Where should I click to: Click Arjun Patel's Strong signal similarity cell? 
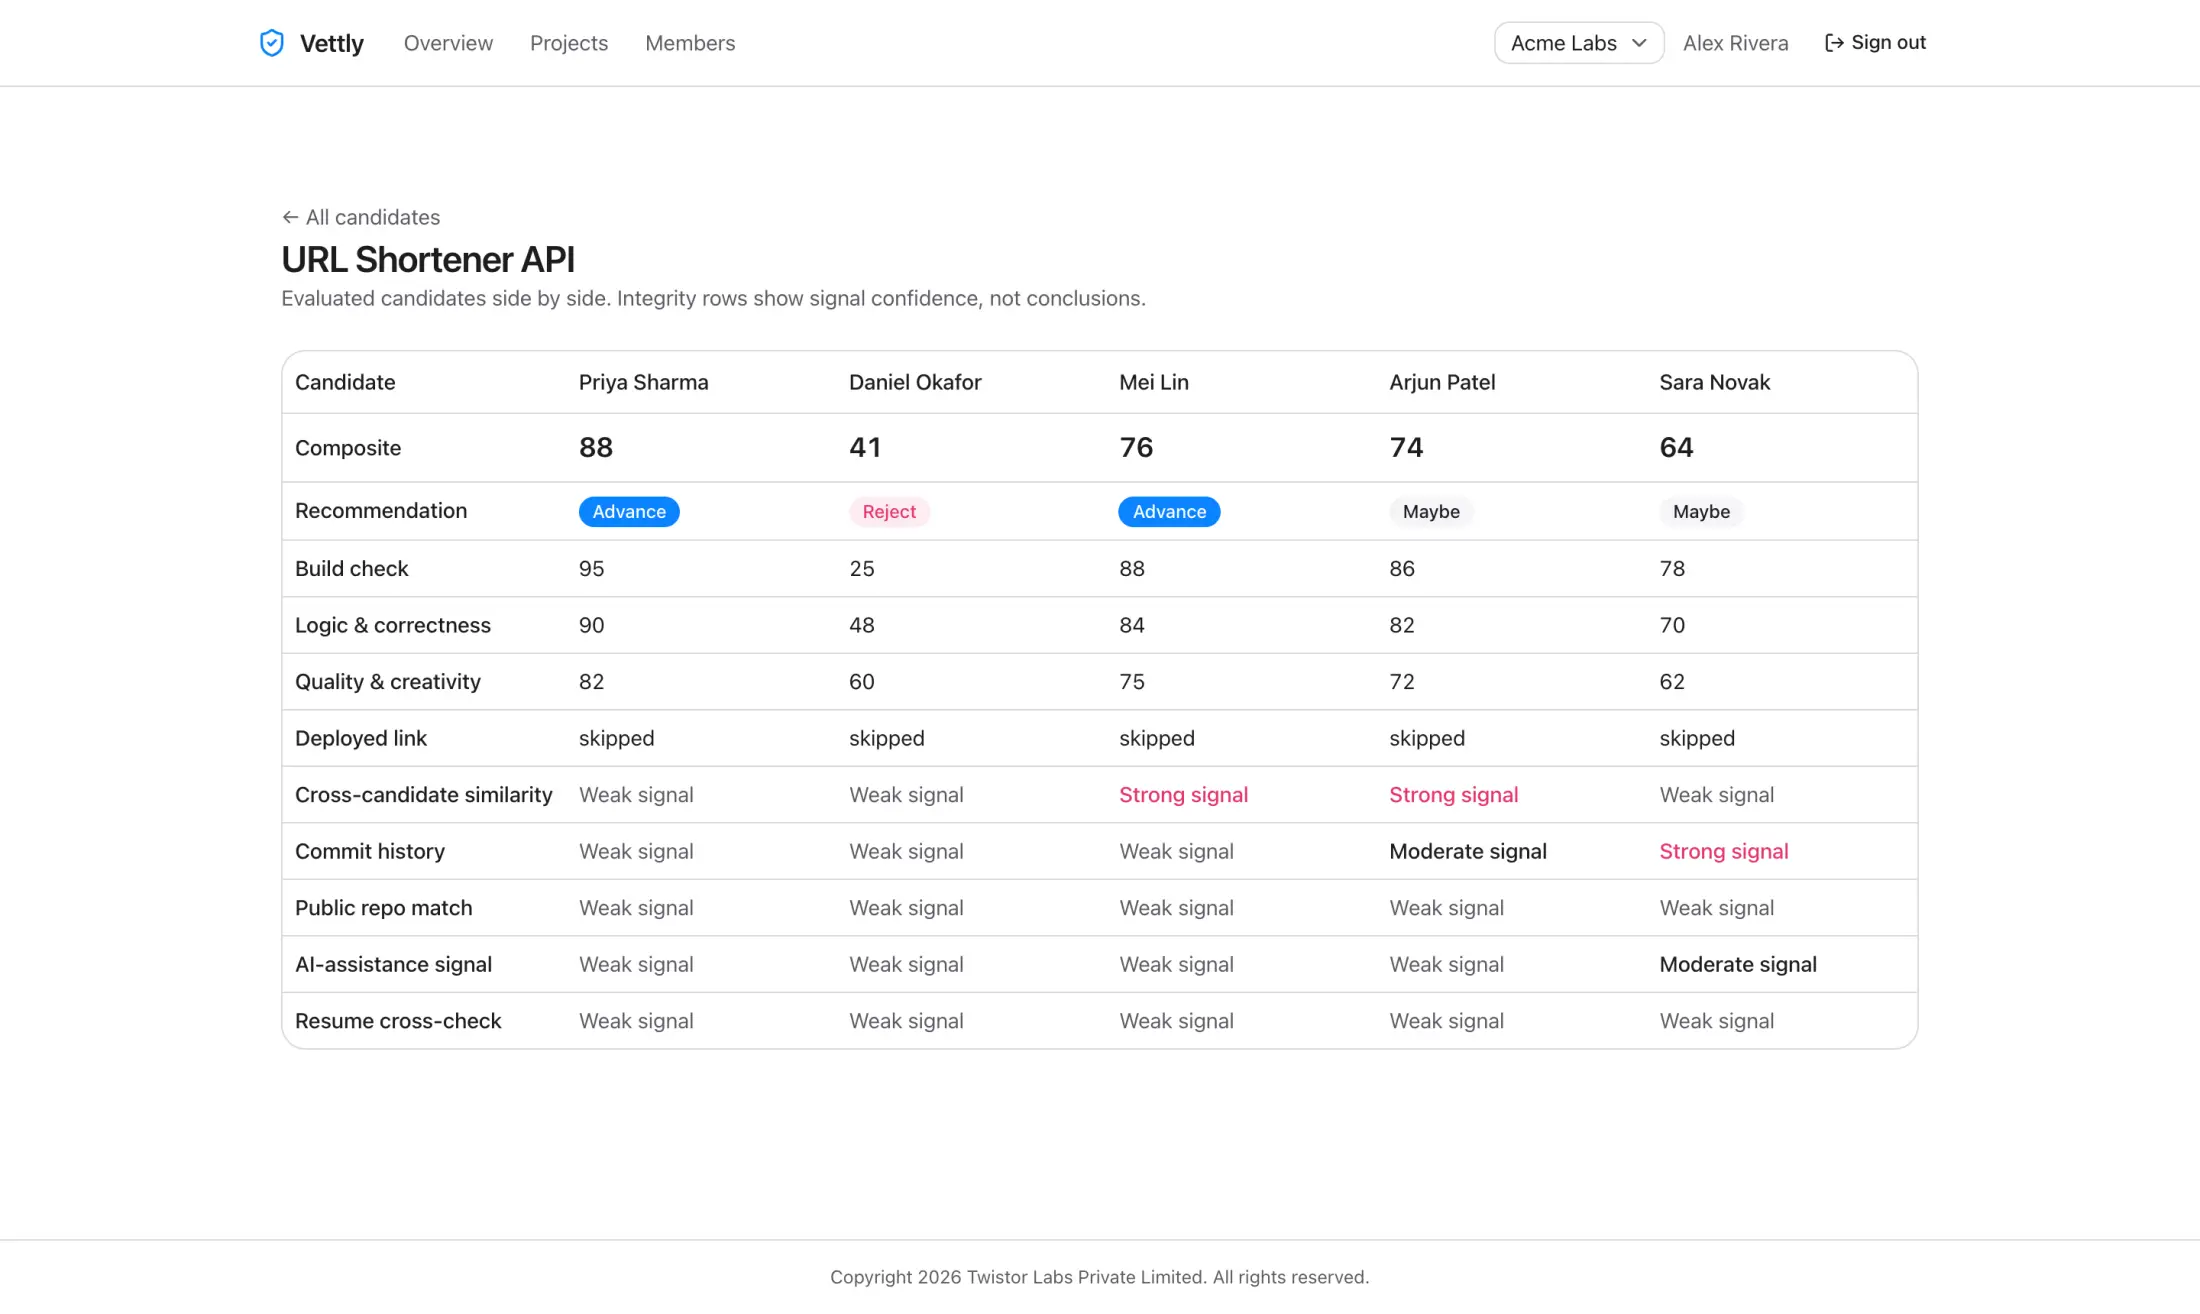point(1453,794)
